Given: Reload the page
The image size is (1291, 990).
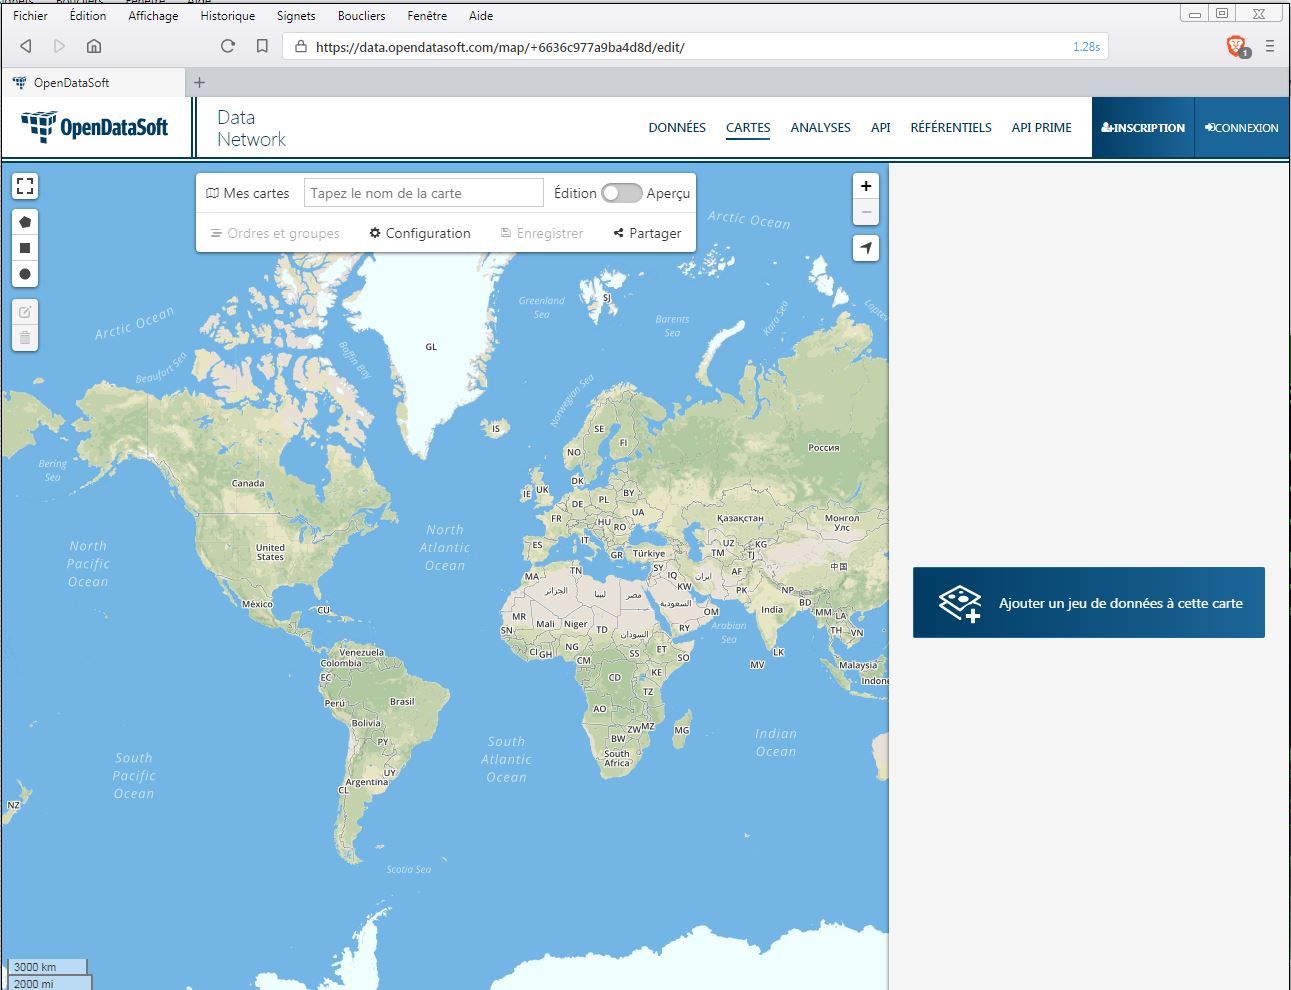Looking at the screenshot, I should point(228,46).
